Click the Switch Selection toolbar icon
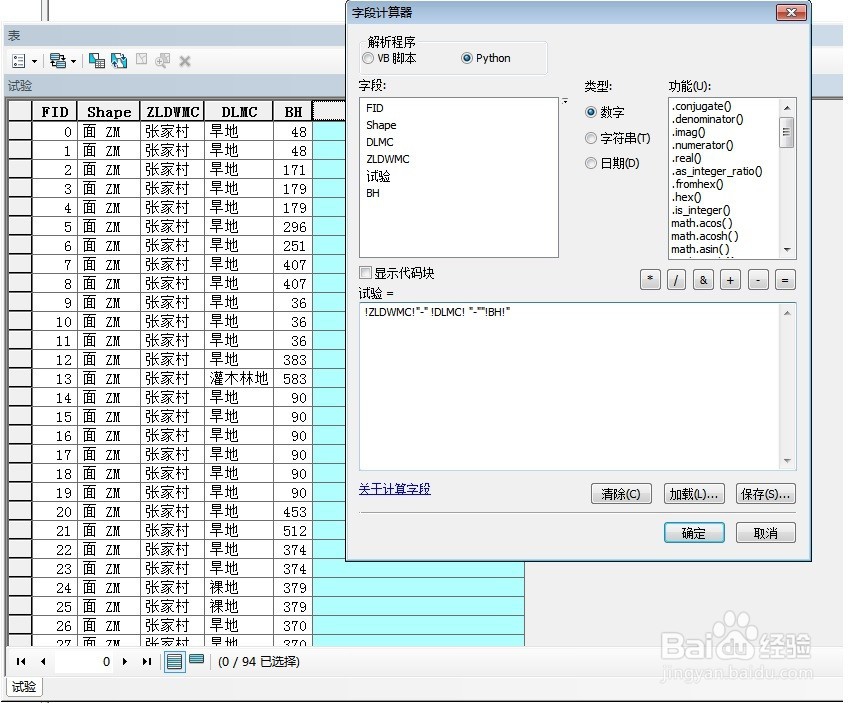The height and width of the screenshot is (703, 861). (120, 60)
